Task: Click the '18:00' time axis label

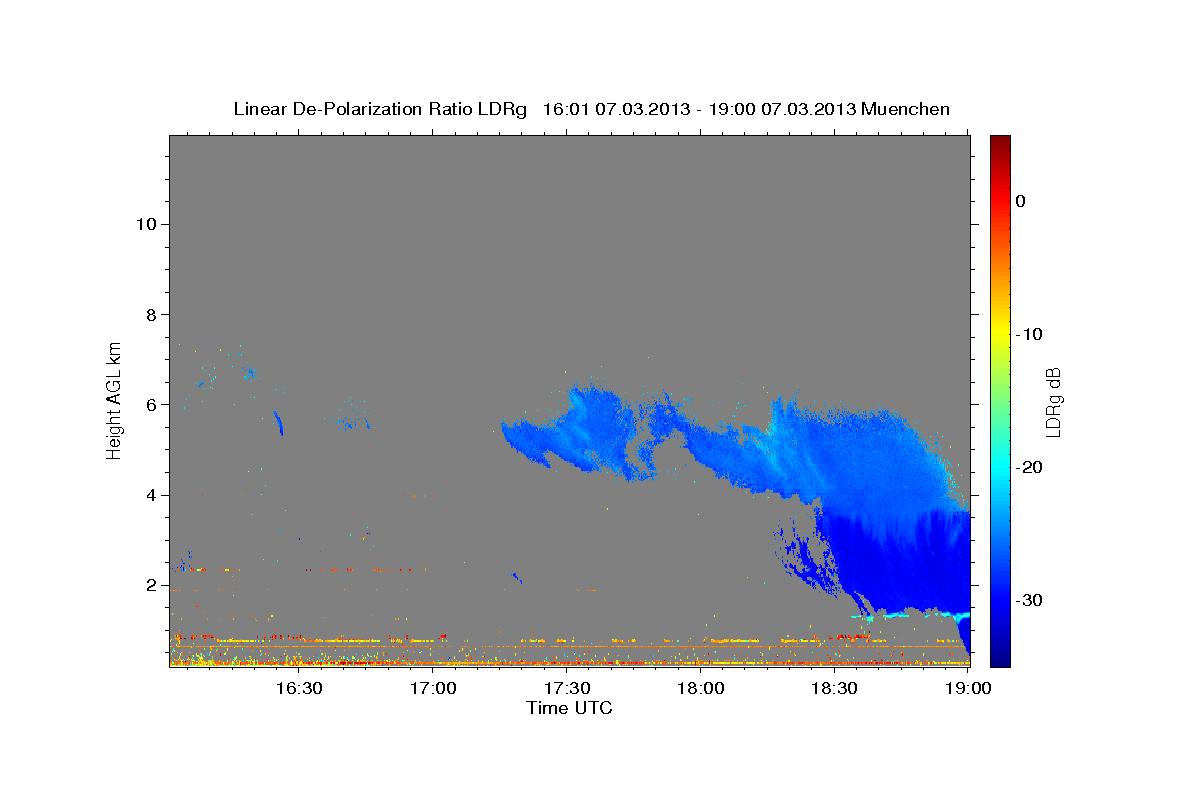Action: coord(701,688)
